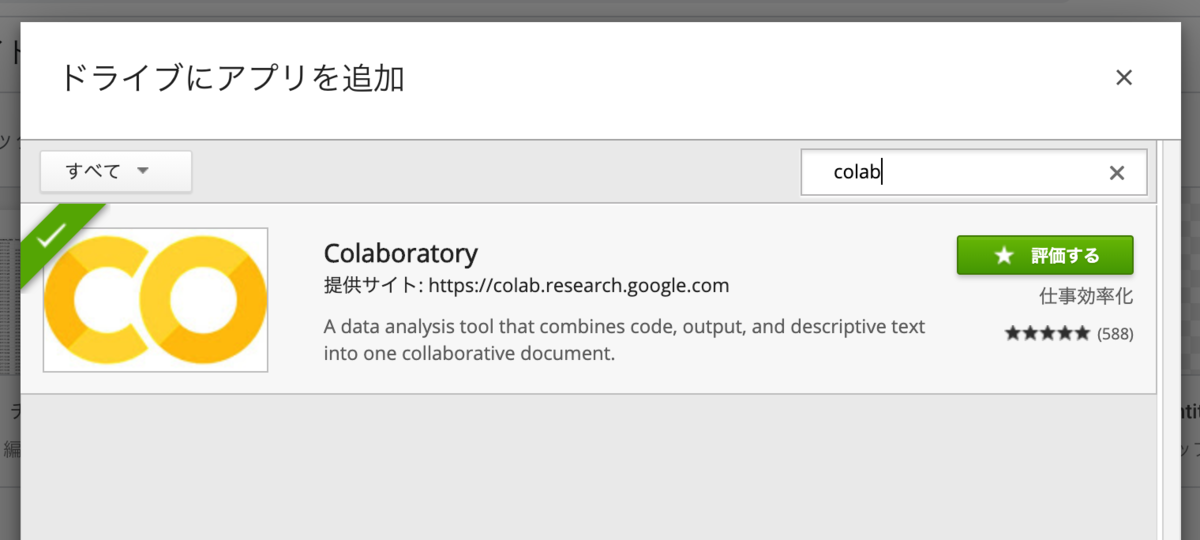Screen dimensions: 1200x540
Task: Click the colab.research.google.com provider URL
Action: click(x=579, y=285)
